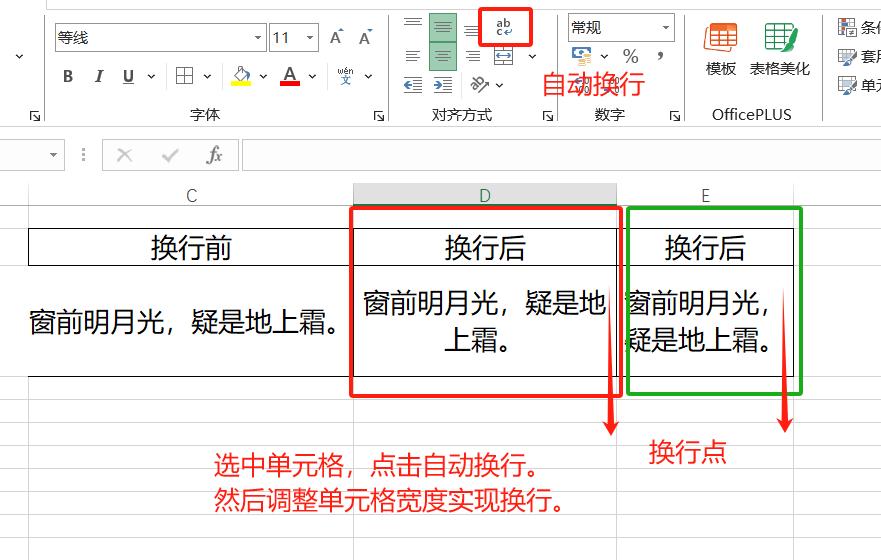881x560 pixels.
Task: Apply borders using grid icon
Action: pos(184,76)
